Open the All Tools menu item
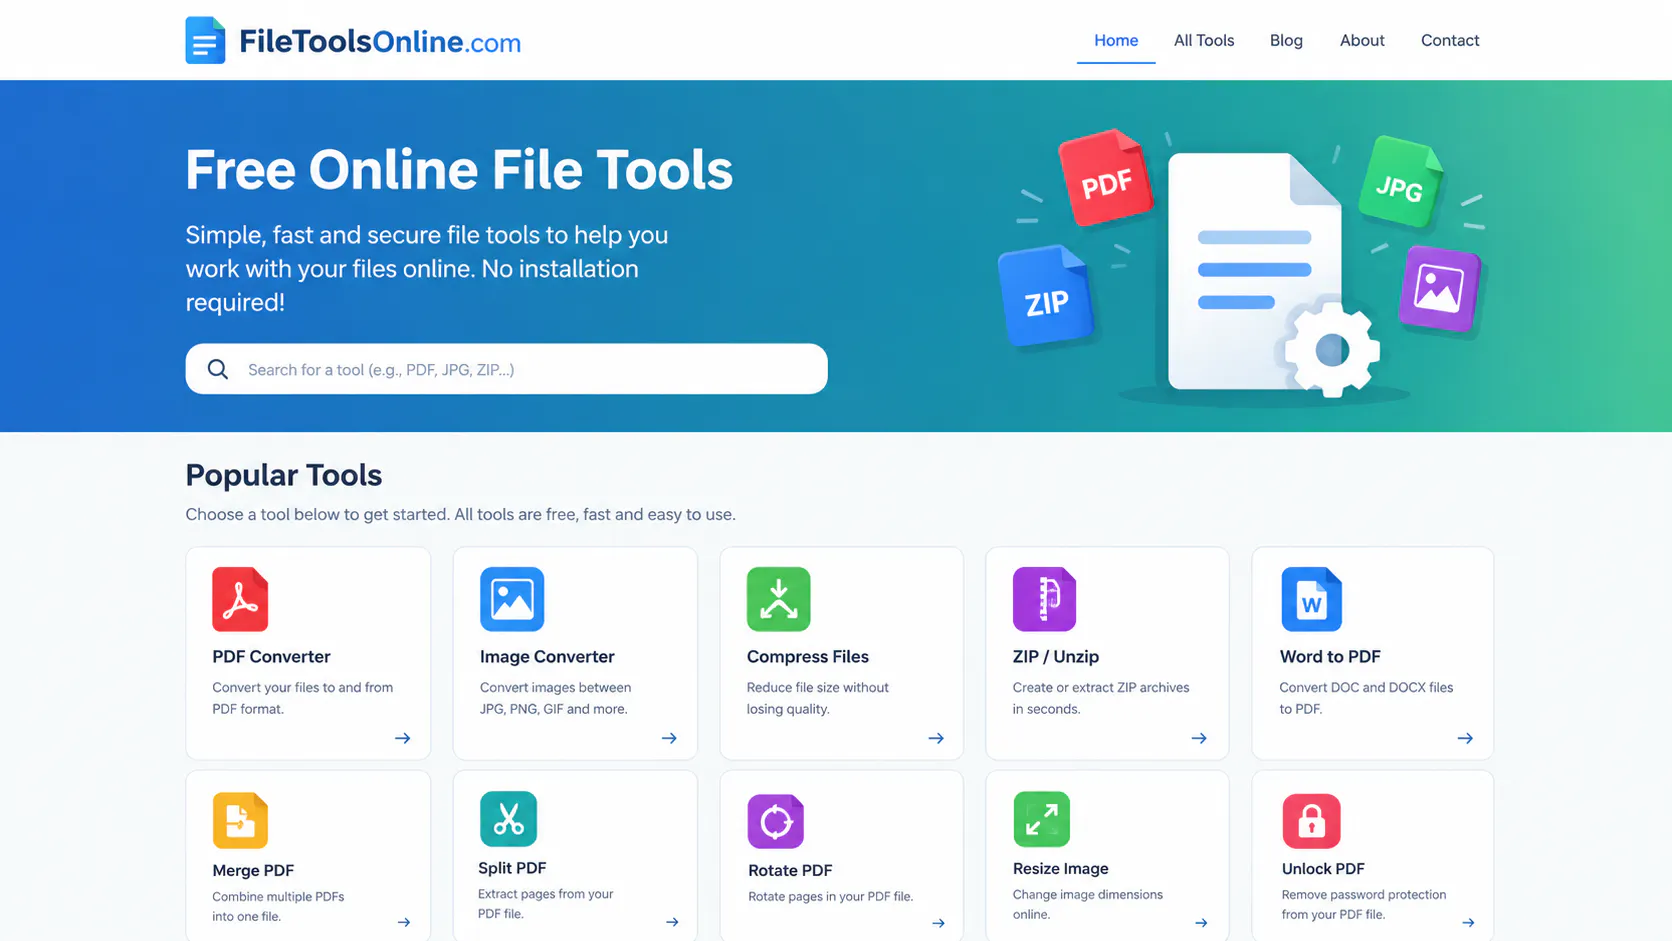Screen dimensions: 1672x941 click(x=1204, y=41)
